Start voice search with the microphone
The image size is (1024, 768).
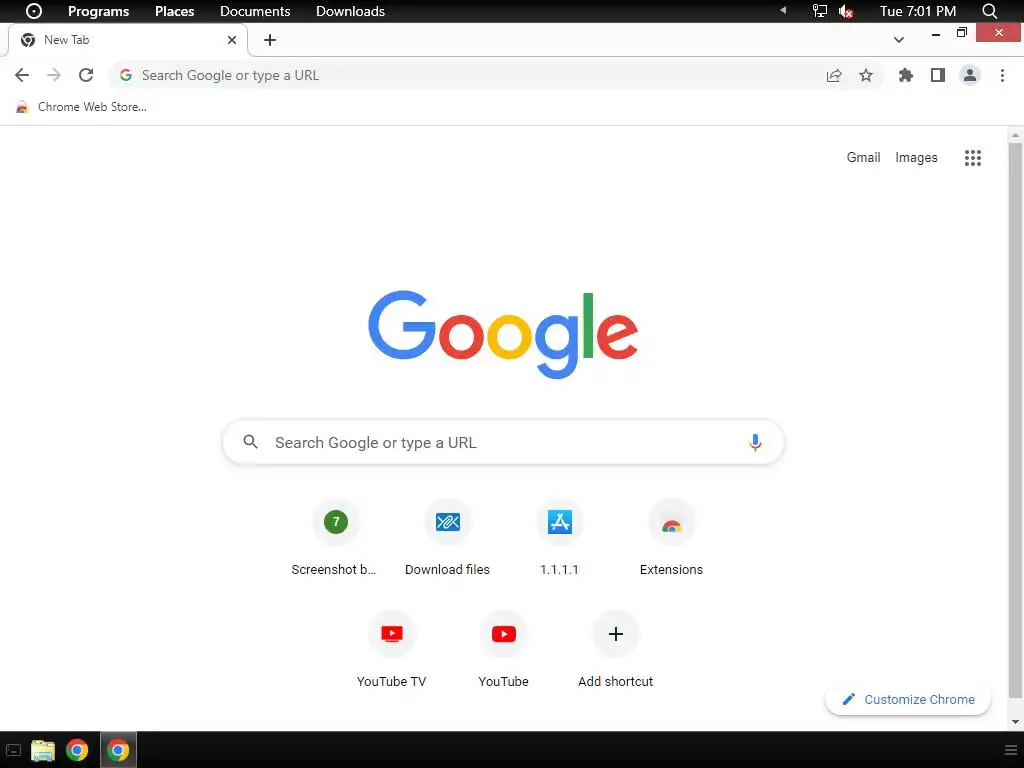(x=755, y=443)
